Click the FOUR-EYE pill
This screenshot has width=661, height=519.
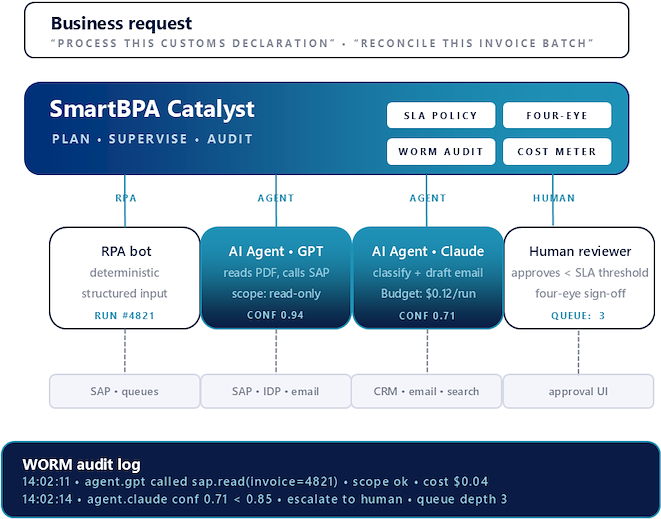(557, 115)
